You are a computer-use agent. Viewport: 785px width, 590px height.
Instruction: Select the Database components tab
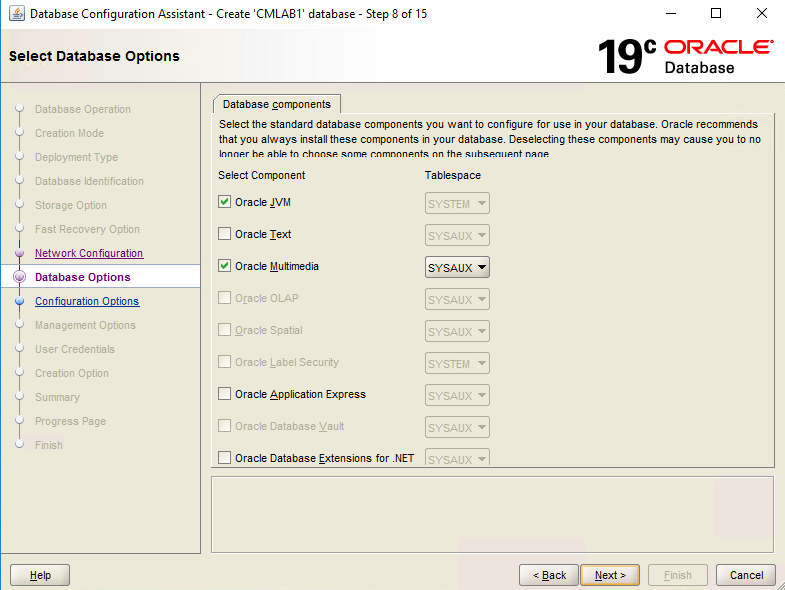pyautogui.click(x=277, y=104)
